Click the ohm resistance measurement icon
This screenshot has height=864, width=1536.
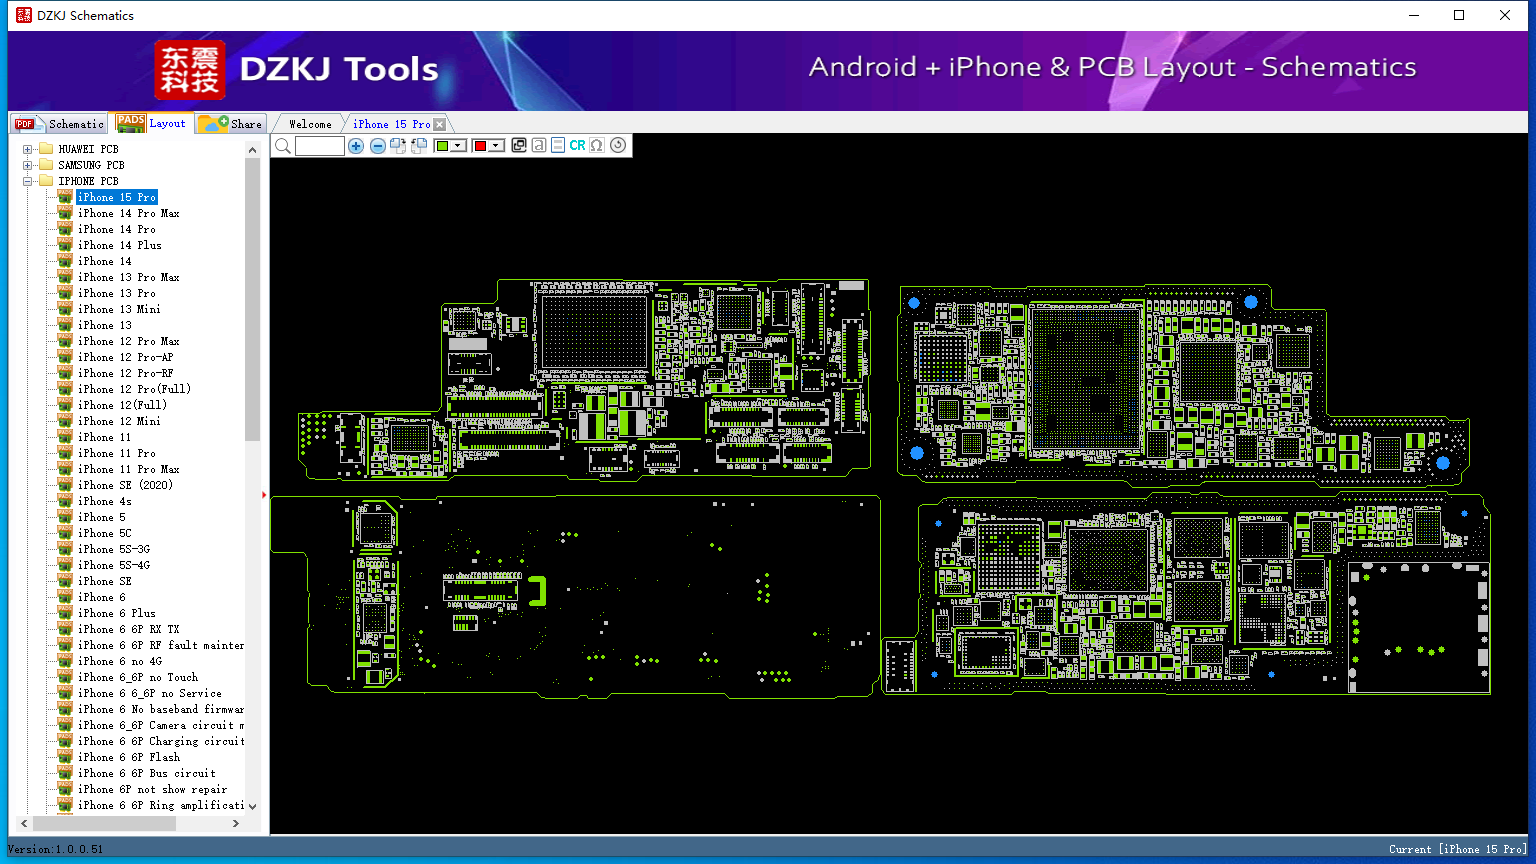[597, 145]
